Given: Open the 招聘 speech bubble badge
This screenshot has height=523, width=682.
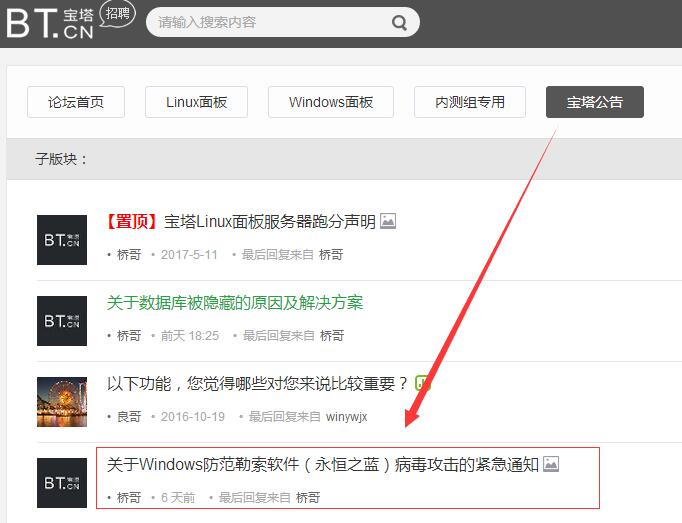Looking at the screenshot, I should (x=117, y=14).
